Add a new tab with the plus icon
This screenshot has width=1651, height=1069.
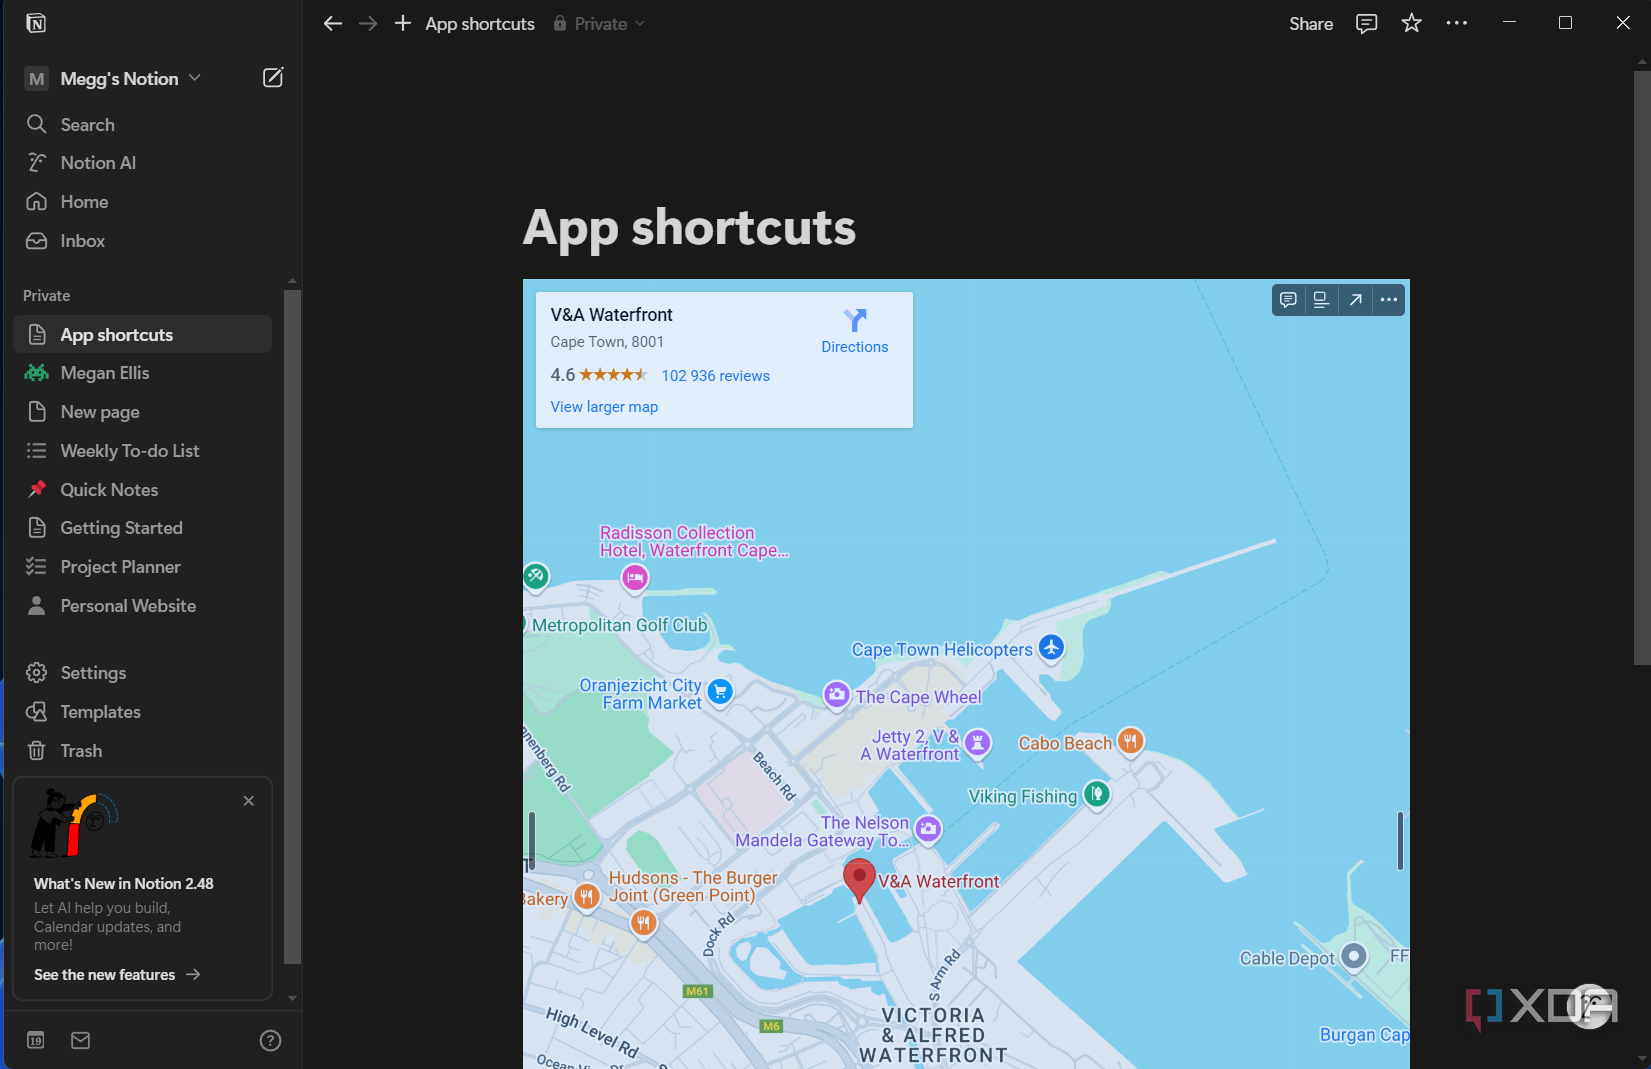[402, 23]
